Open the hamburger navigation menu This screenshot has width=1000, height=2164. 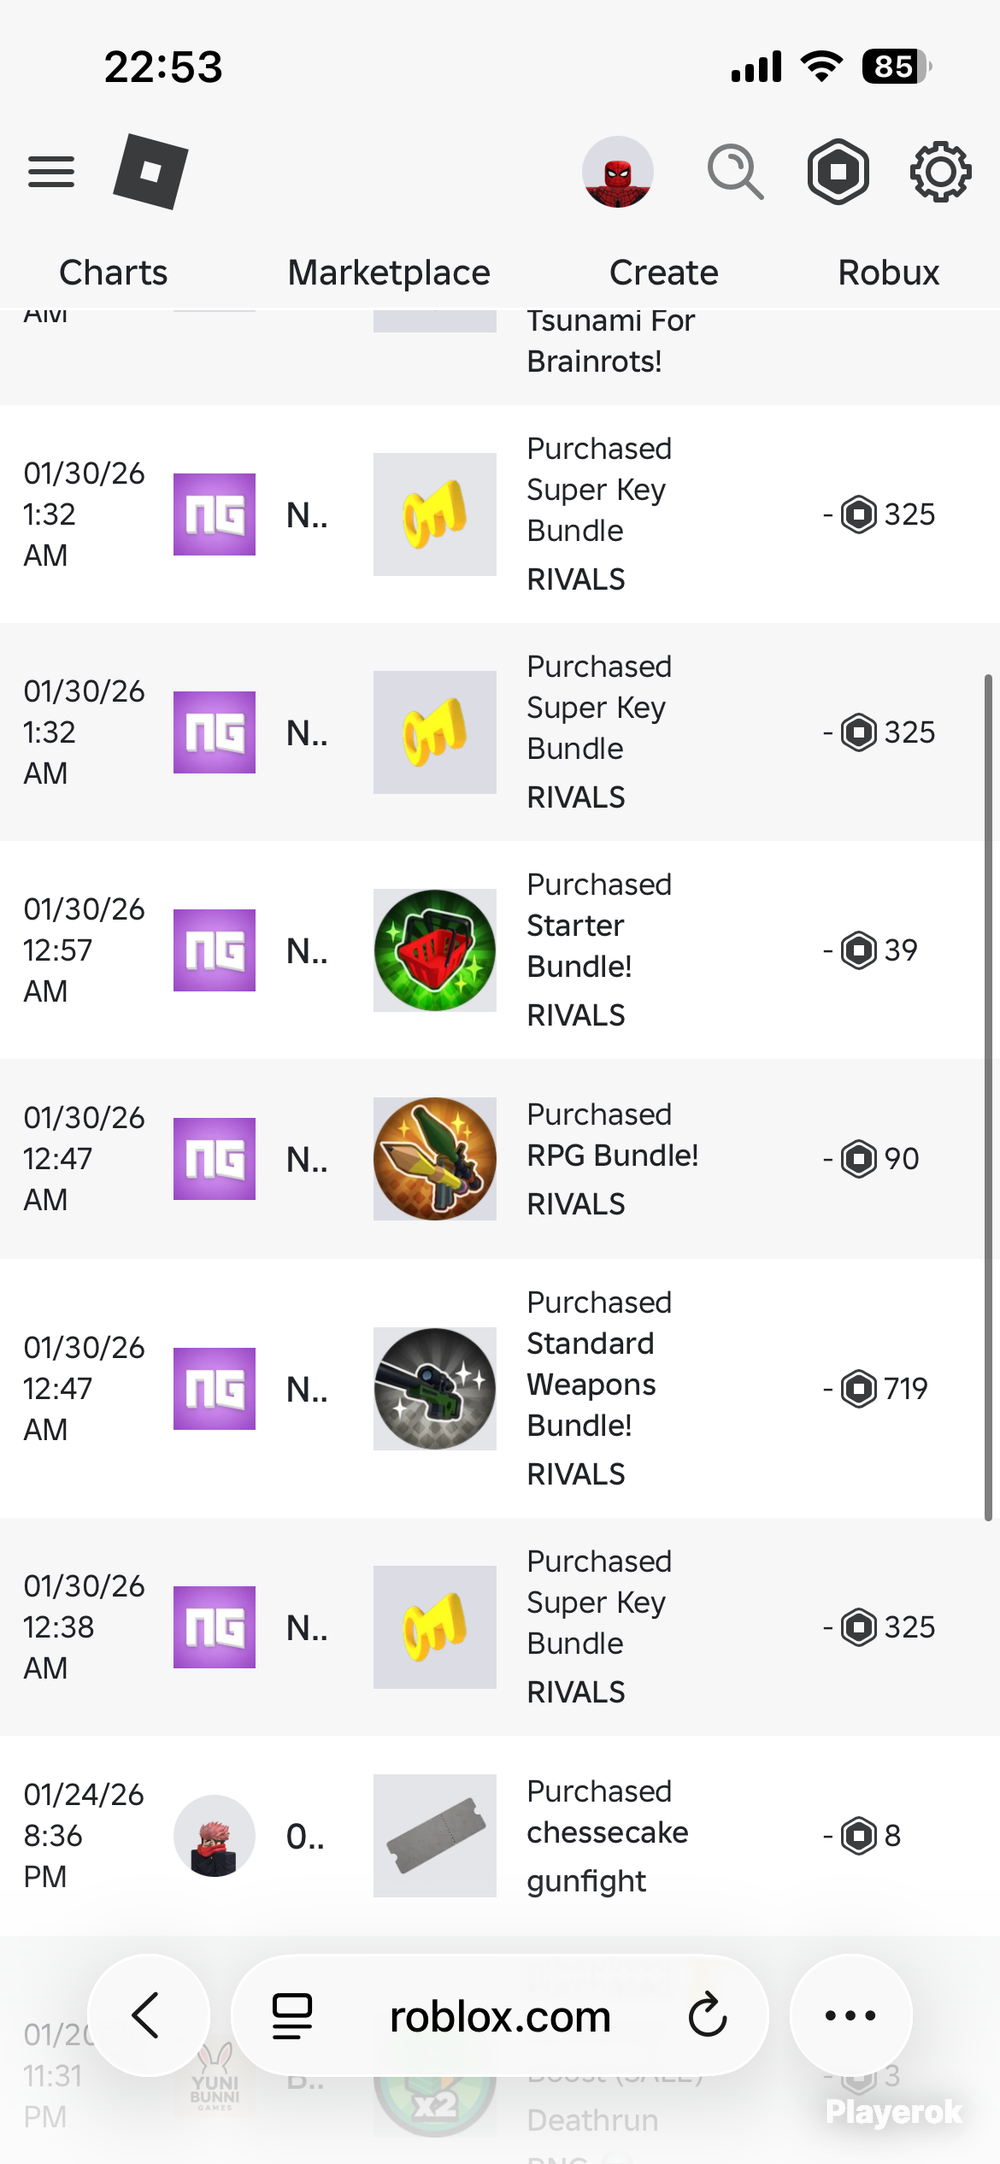click(51, 172)
